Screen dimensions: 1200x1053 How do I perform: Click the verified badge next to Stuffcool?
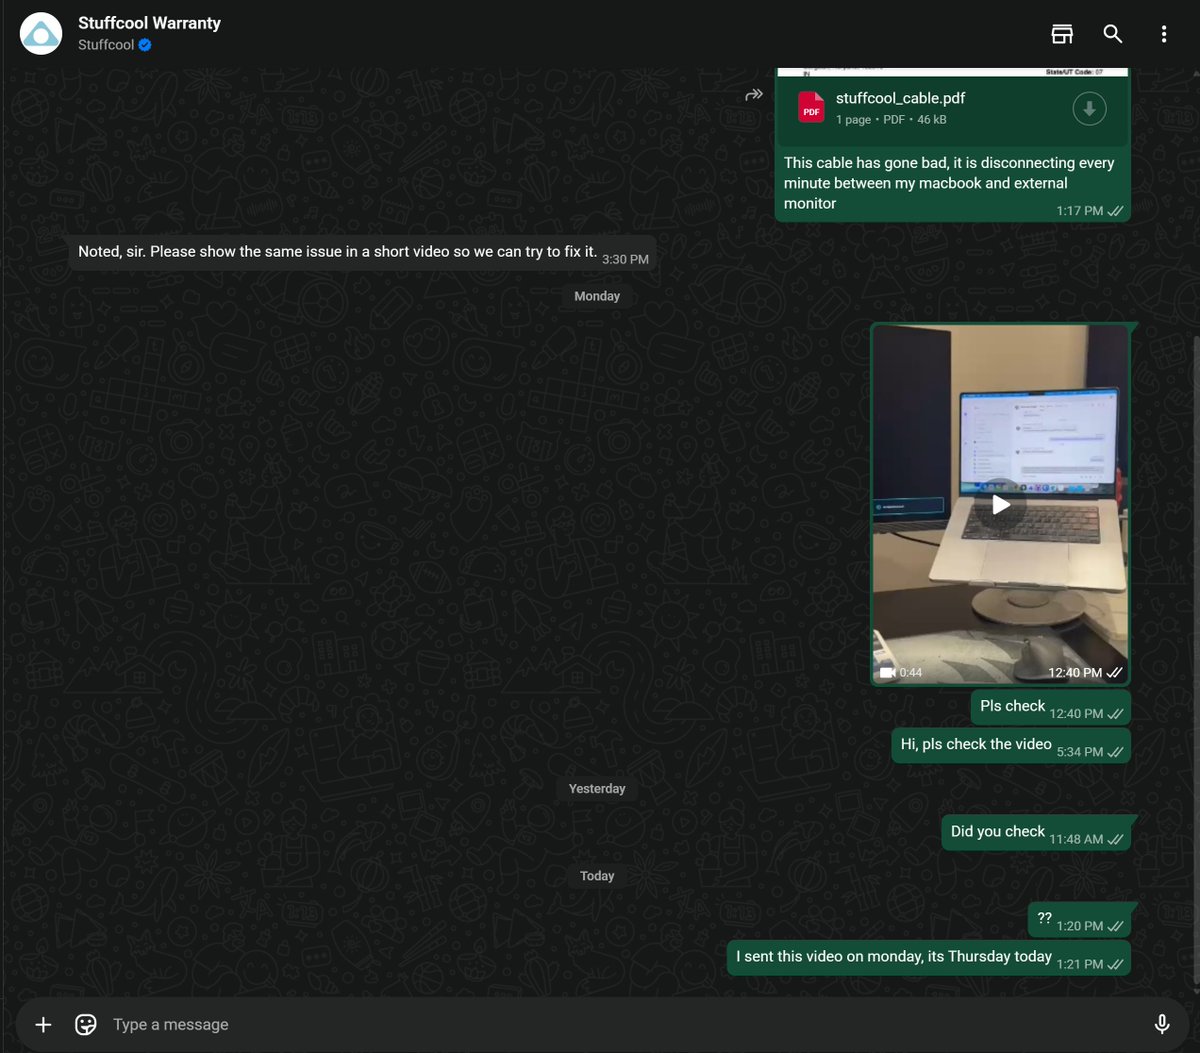[145, 45]
